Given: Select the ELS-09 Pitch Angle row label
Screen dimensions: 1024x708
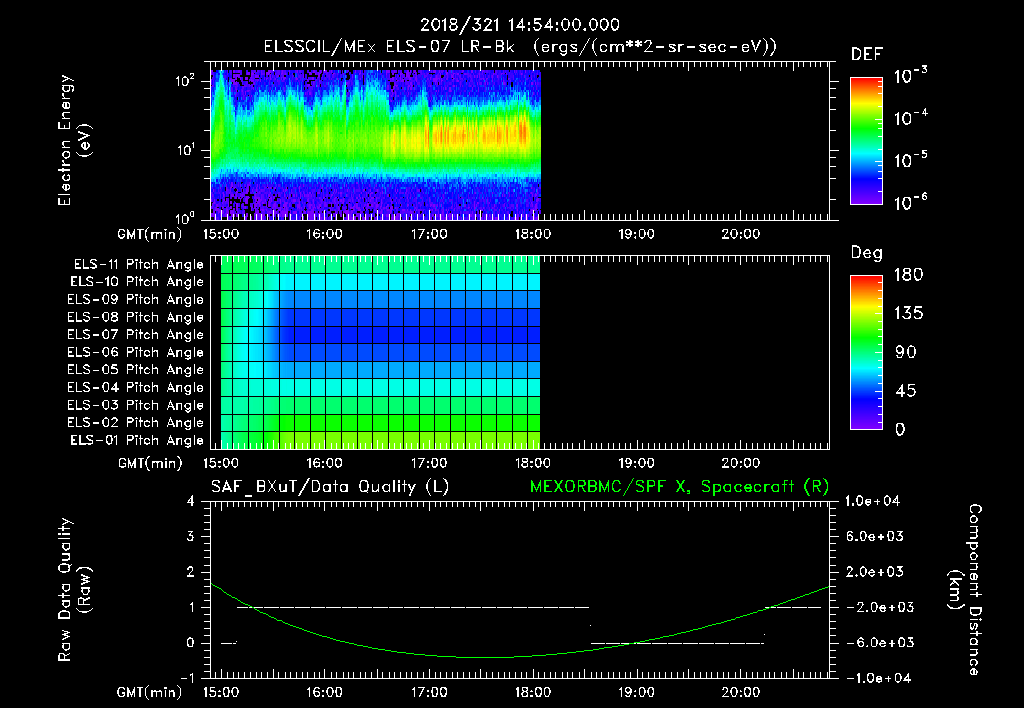Looking at the screenshot, I should point(138,299).
